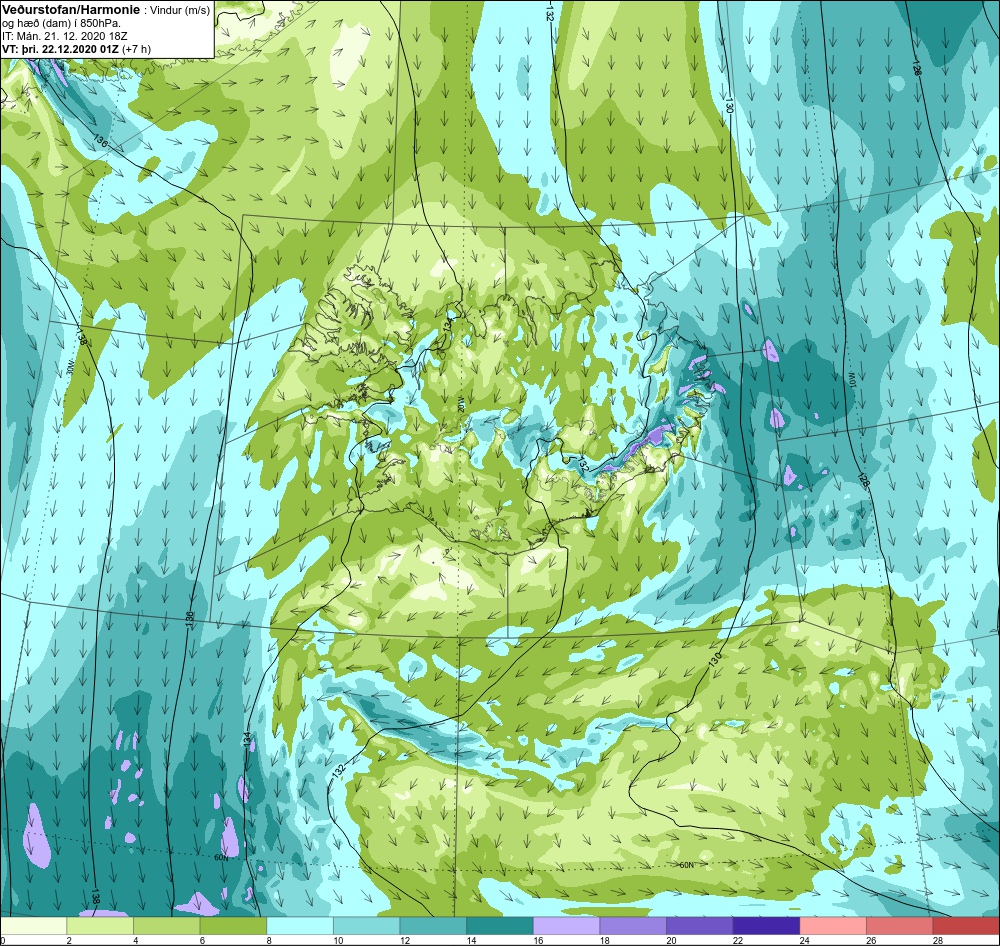Viewport: 1000px width, 946px height.
Task: Click the '30W' longitude label
Action: [x=70, y=368]
